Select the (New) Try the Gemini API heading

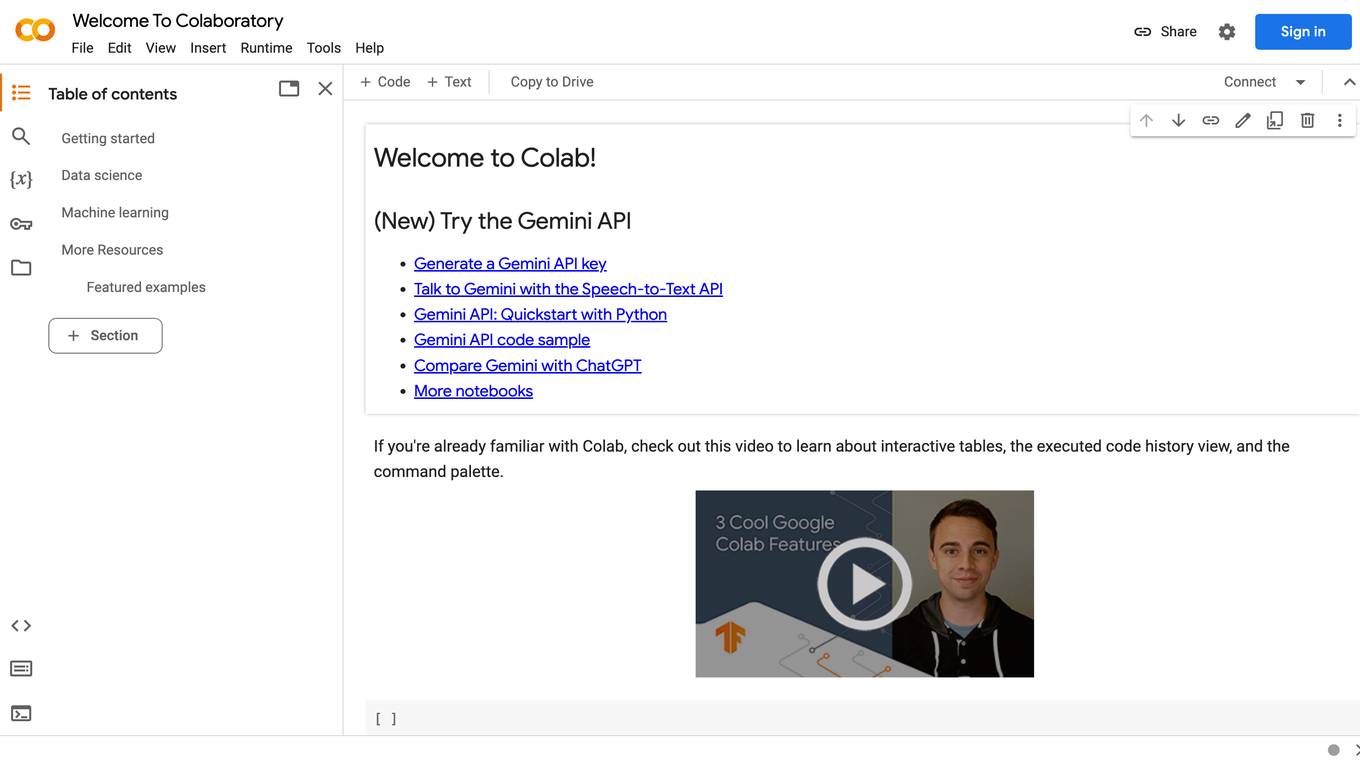click(503, 221)
